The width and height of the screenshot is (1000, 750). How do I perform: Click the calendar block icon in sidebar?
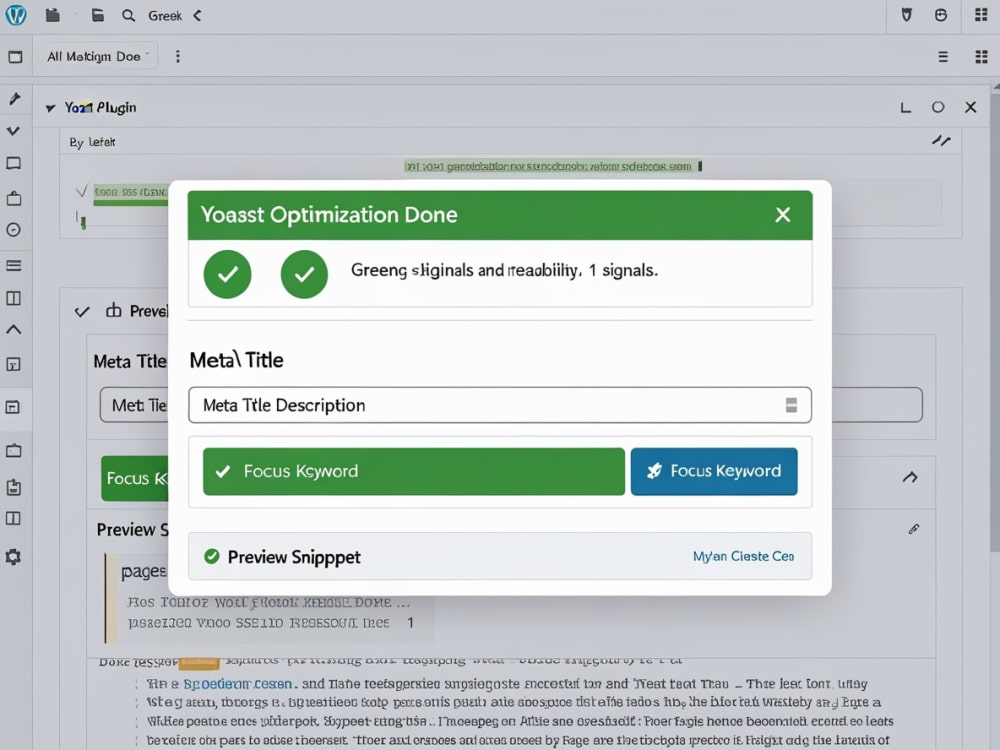pos(13,407)
